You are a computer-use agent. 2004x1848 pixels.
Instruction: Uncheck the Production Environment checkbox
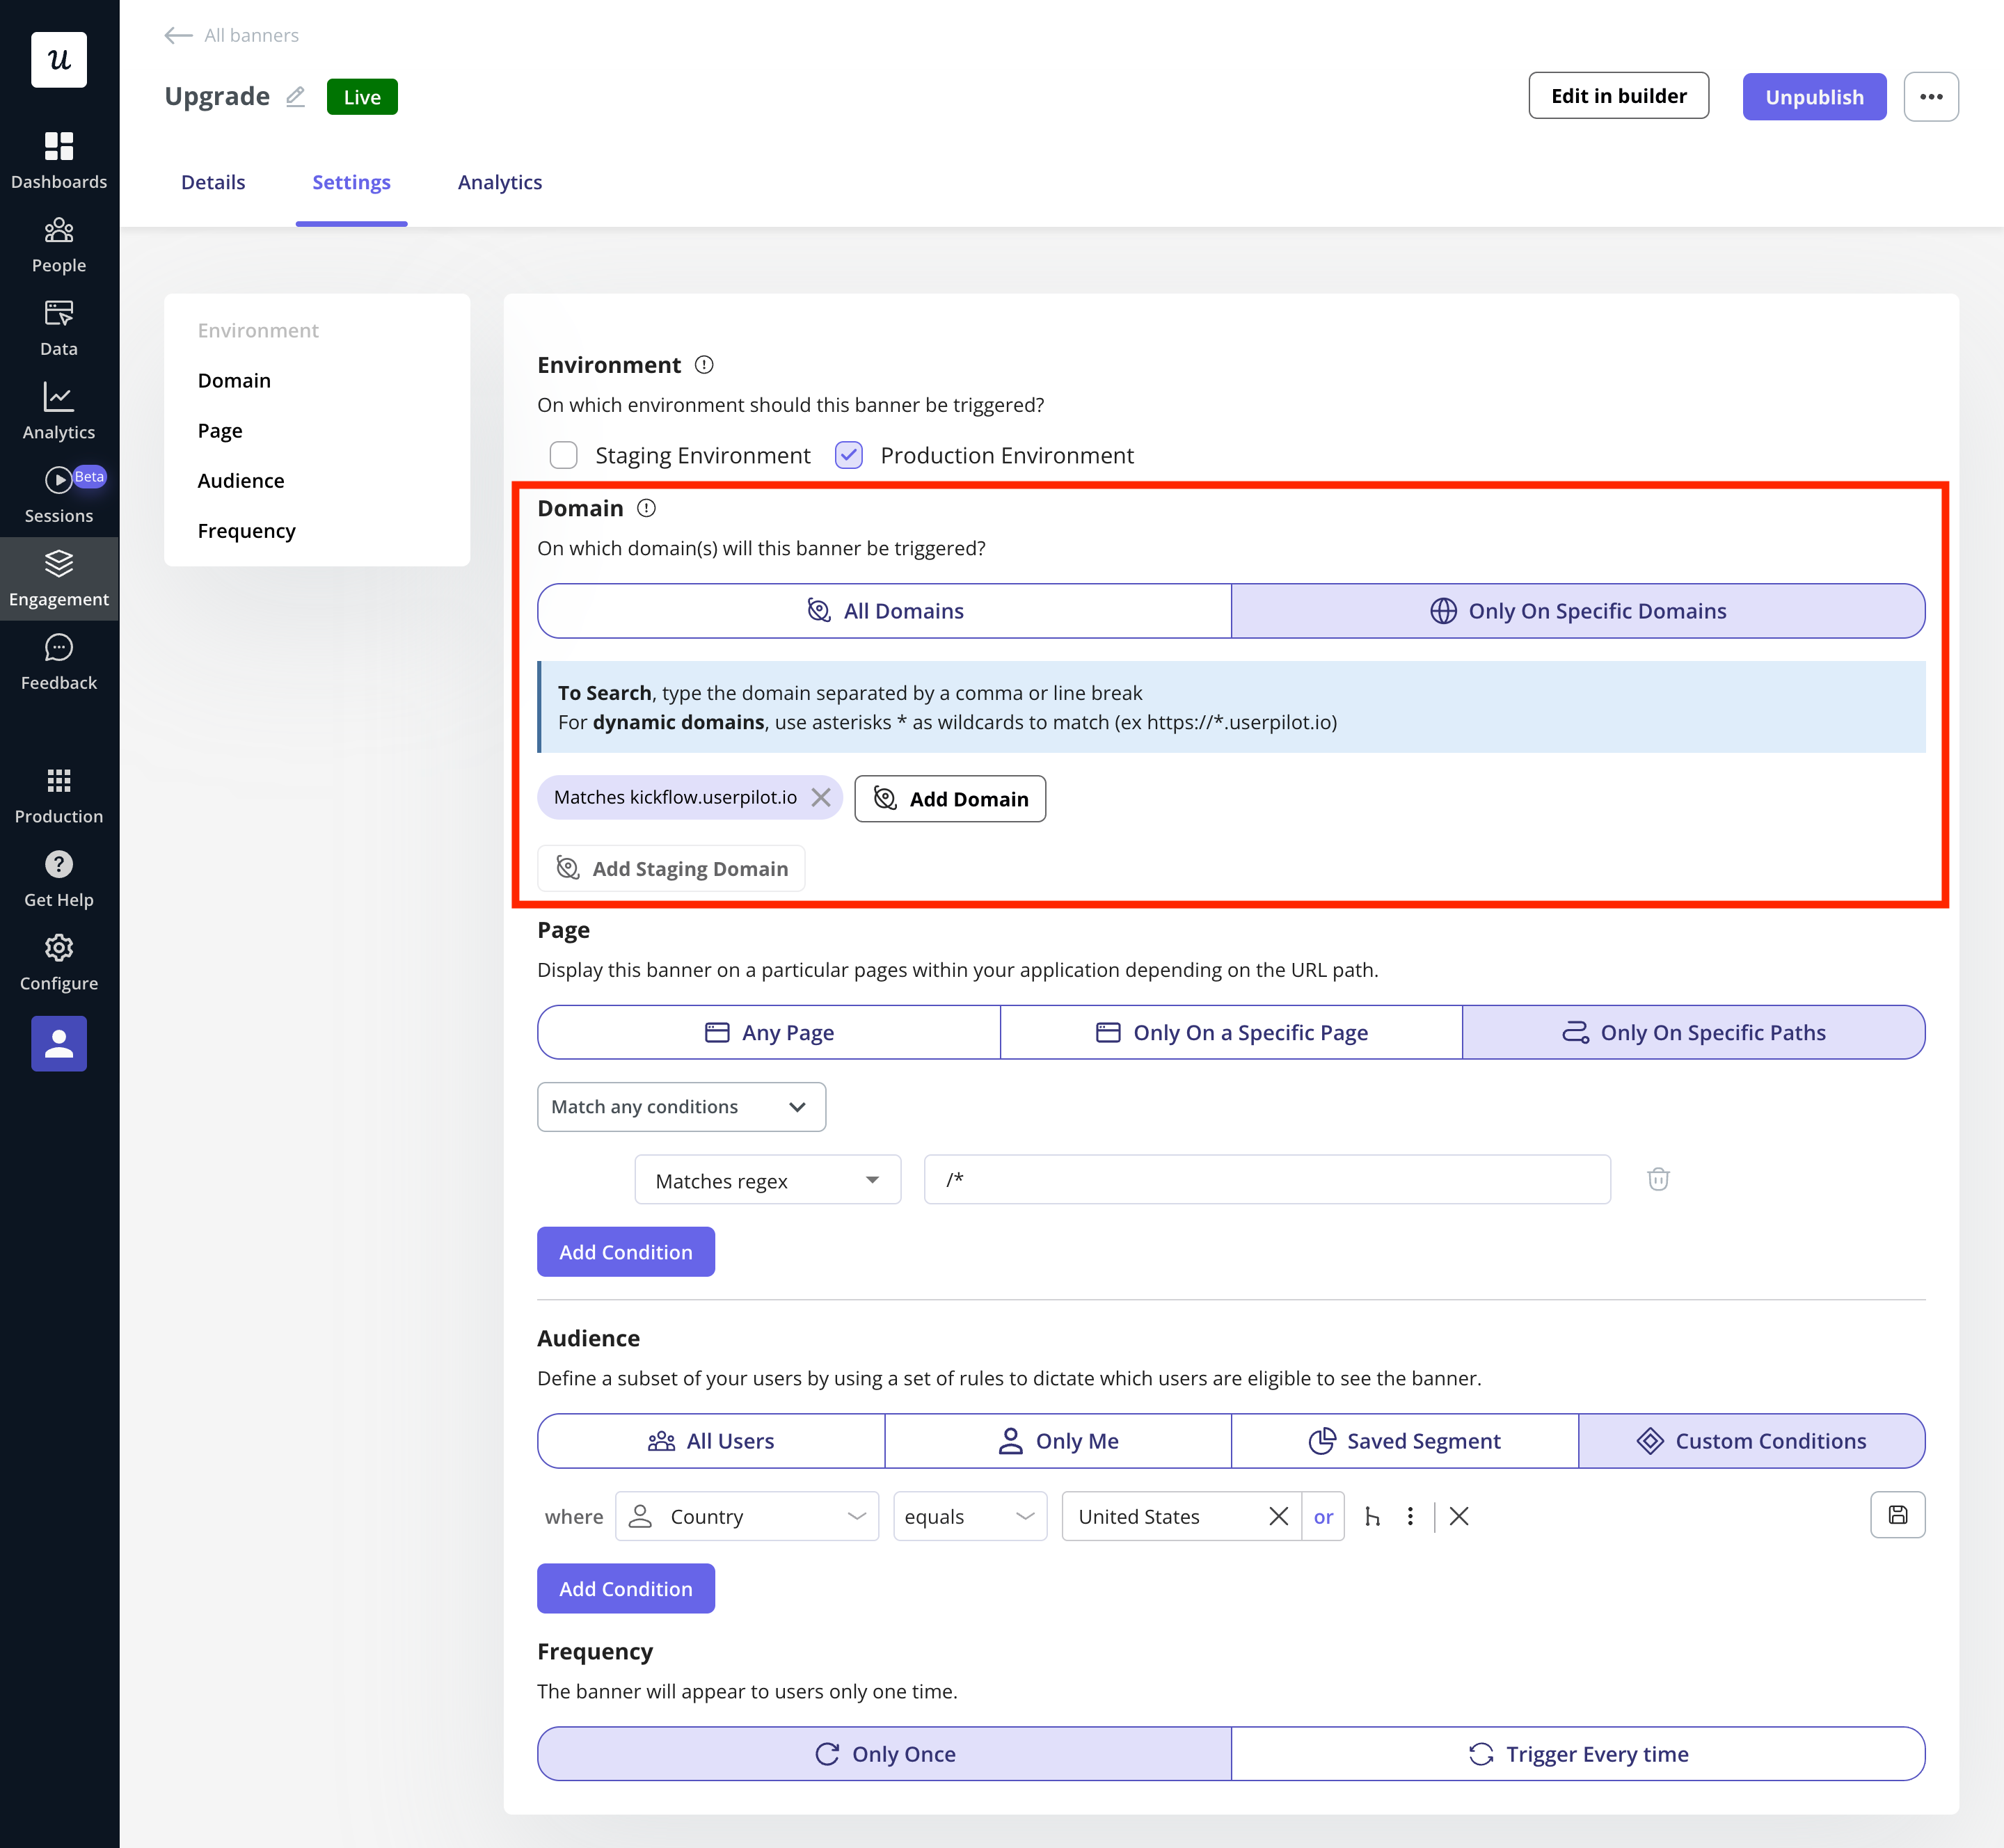pyautogui.click(x=849, y=455)
